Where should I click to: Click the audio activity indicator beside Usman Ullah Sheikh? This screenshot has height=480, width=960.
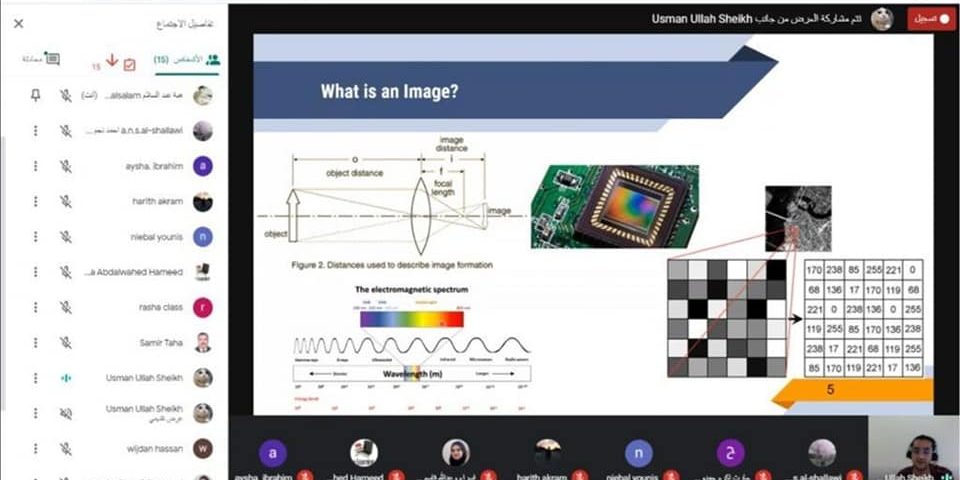click(65, 378)
